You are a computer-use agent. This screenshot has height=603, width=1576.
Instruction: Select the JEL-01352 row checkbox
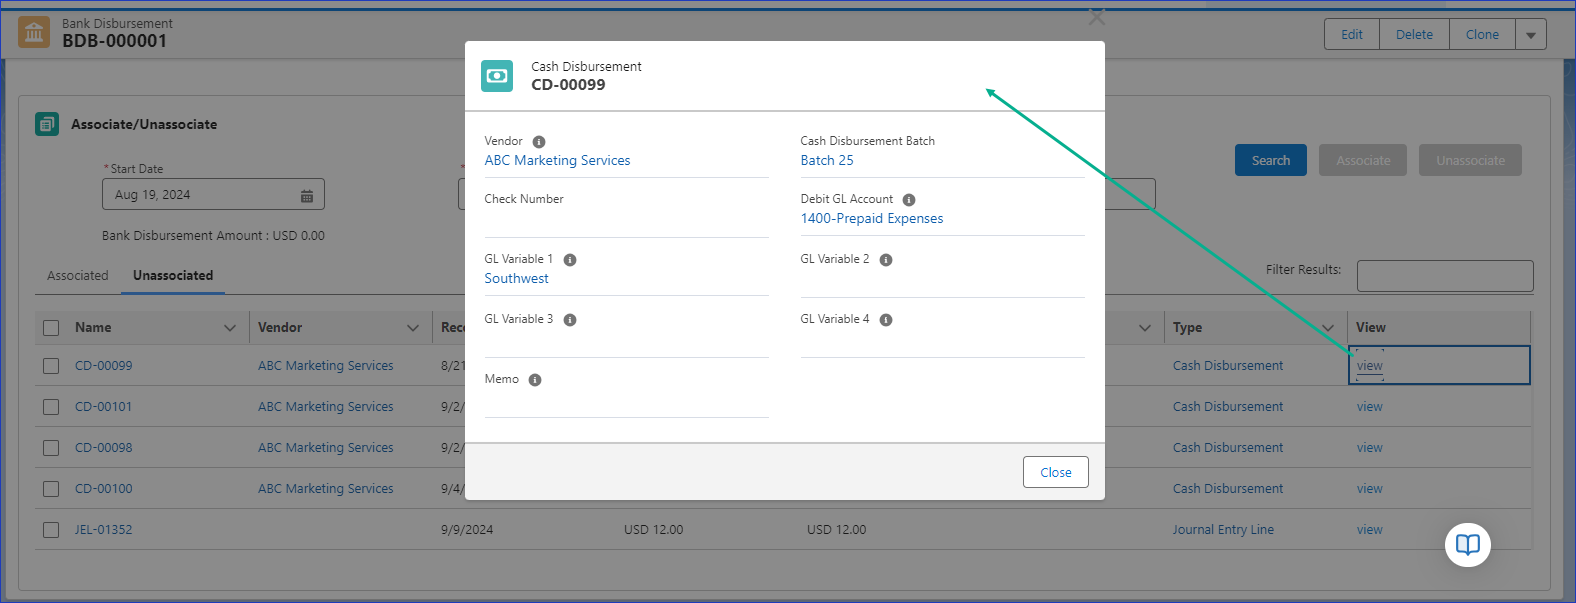[x=51, y=530]
